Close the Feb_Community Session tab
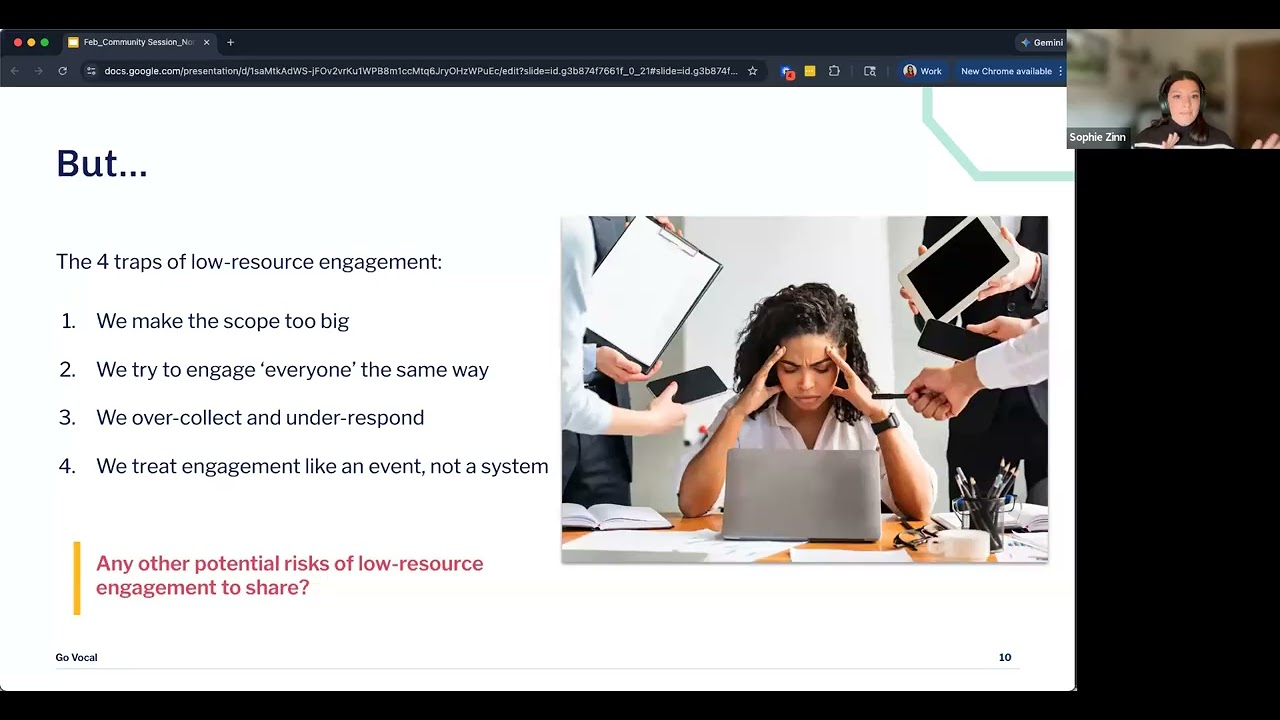 207,42
